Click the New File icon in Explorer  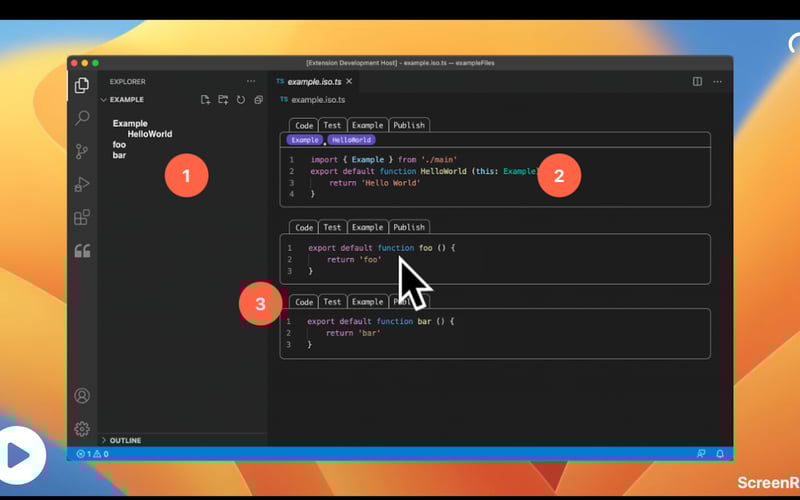click(x=205, y=99)
